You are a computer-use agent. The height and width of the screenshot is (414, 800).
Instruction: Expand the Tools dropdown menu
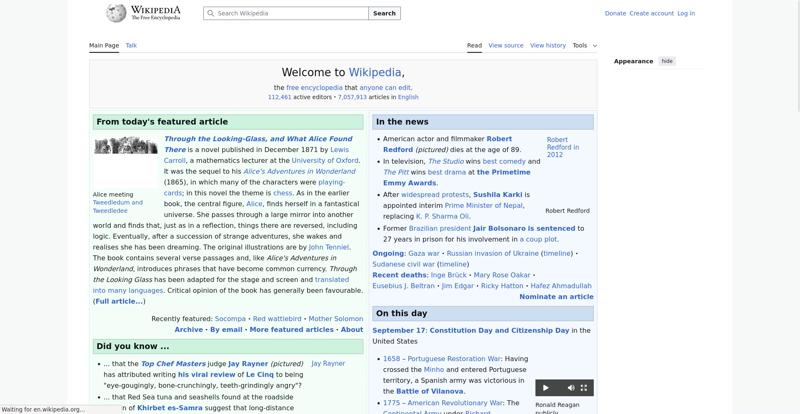[584, 45]
